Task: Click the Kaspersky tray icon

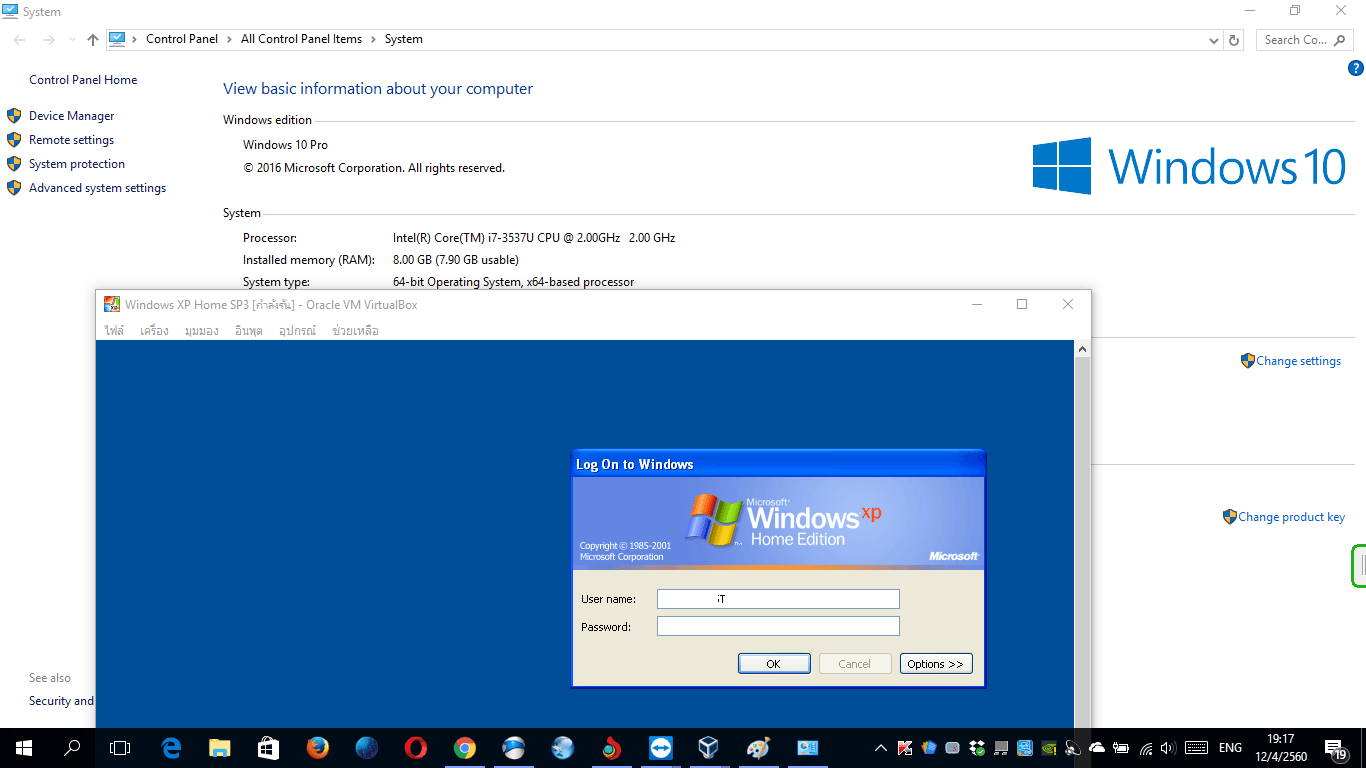Action: click(x=905, y=747)
